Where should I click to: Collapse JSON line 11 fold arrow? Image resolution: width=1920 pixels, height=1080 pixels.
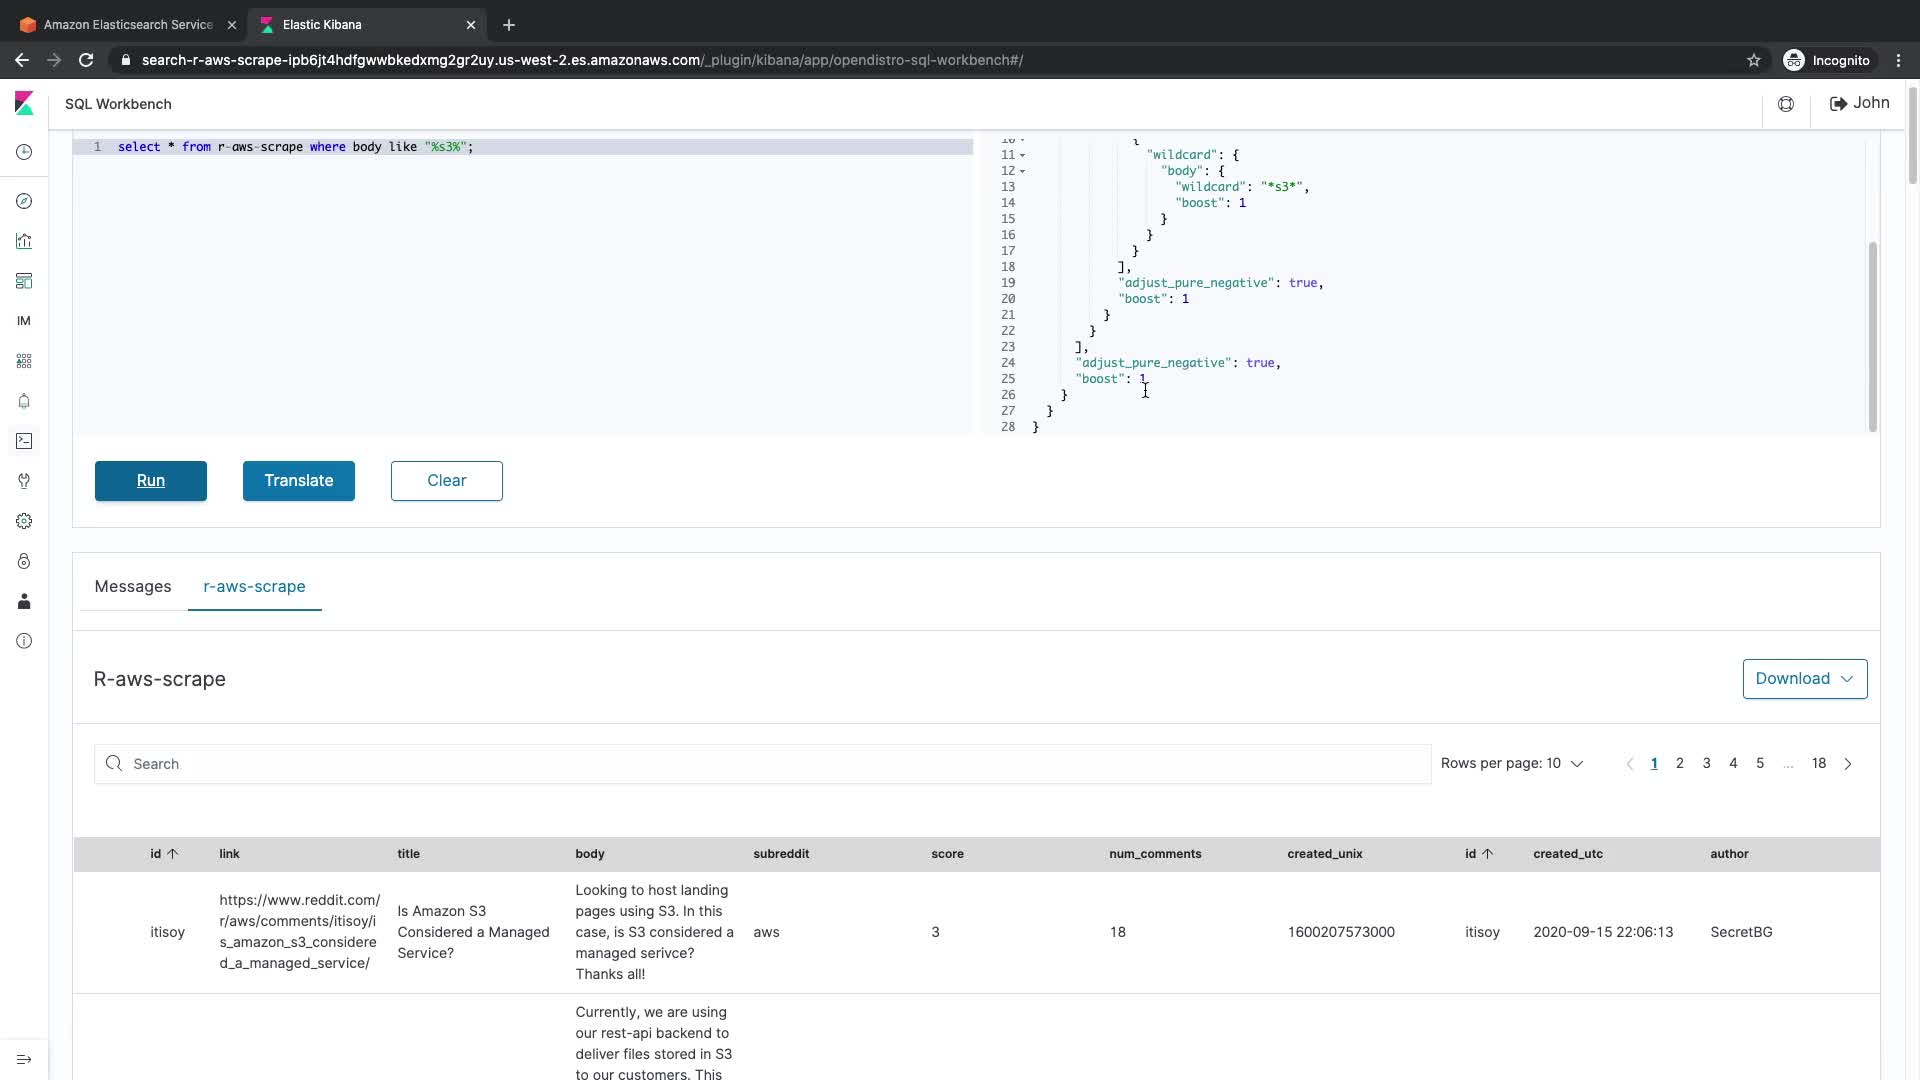pyautogui.click(x=1022, y=155)
